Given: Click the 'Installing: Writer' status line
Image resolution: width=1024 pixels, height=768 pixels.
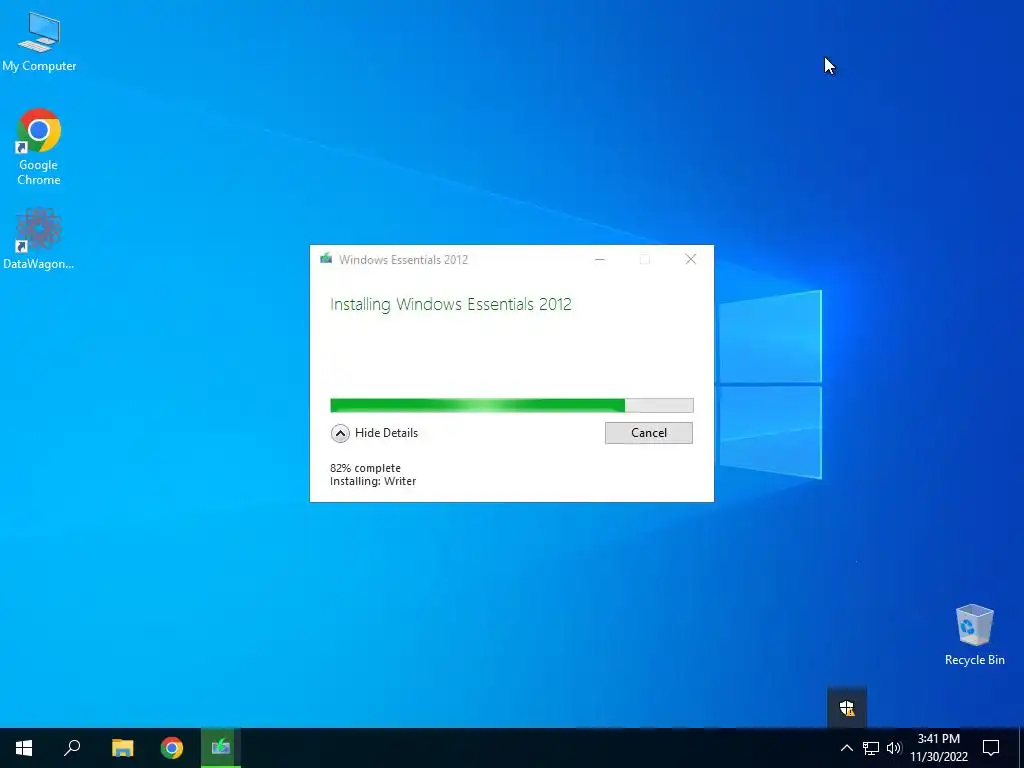Looking at the screenshot, I should pyautogui.click(x=373, y=481).
